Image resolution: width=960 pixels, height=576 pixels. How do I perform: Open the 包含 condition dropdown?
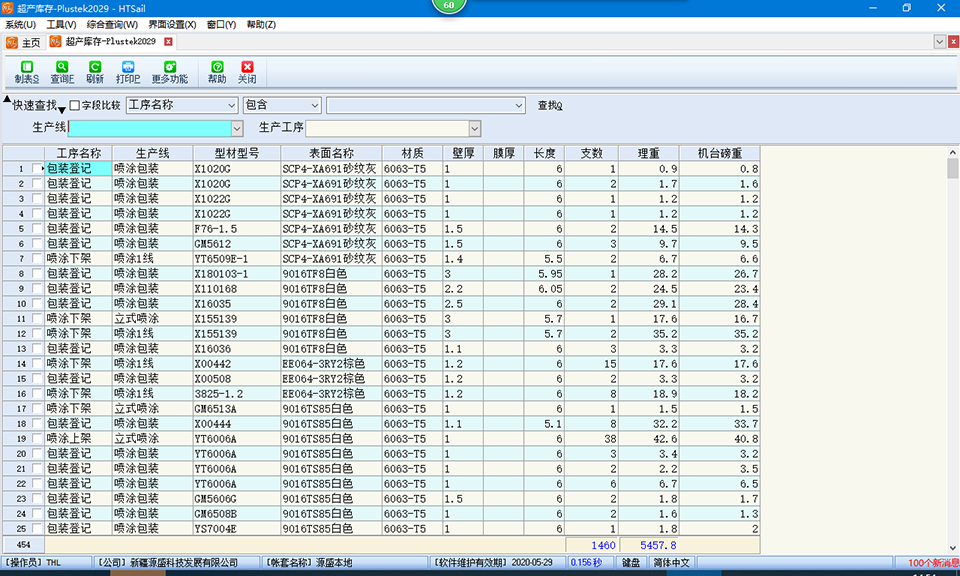click(315, 105)
